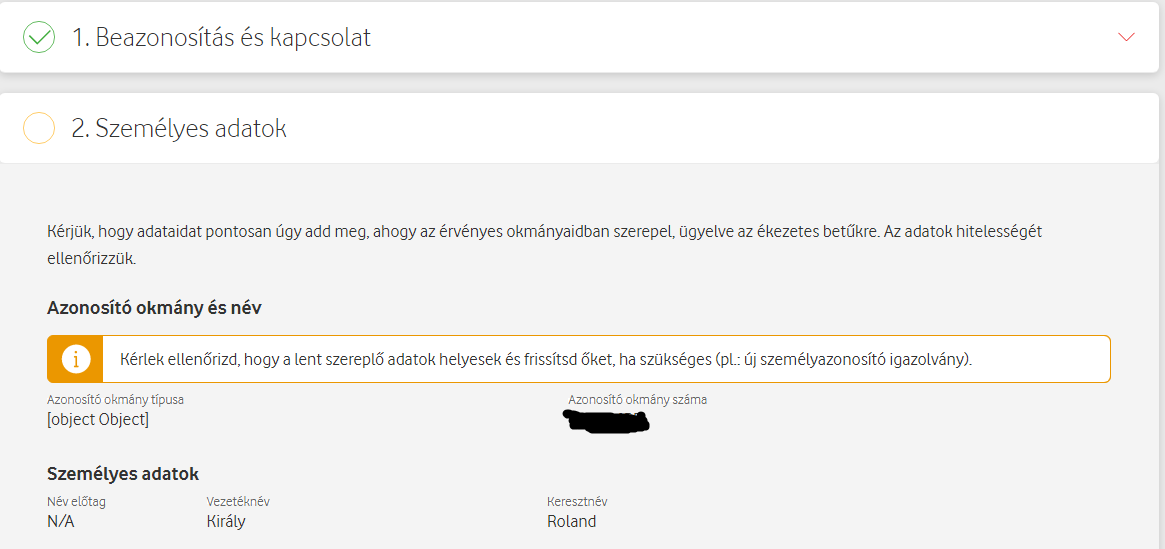Viewport: 1165px width, 549px height.
Task: Select the [object Object] document type value
Action: pyautogui.click(x=98, y=420)
